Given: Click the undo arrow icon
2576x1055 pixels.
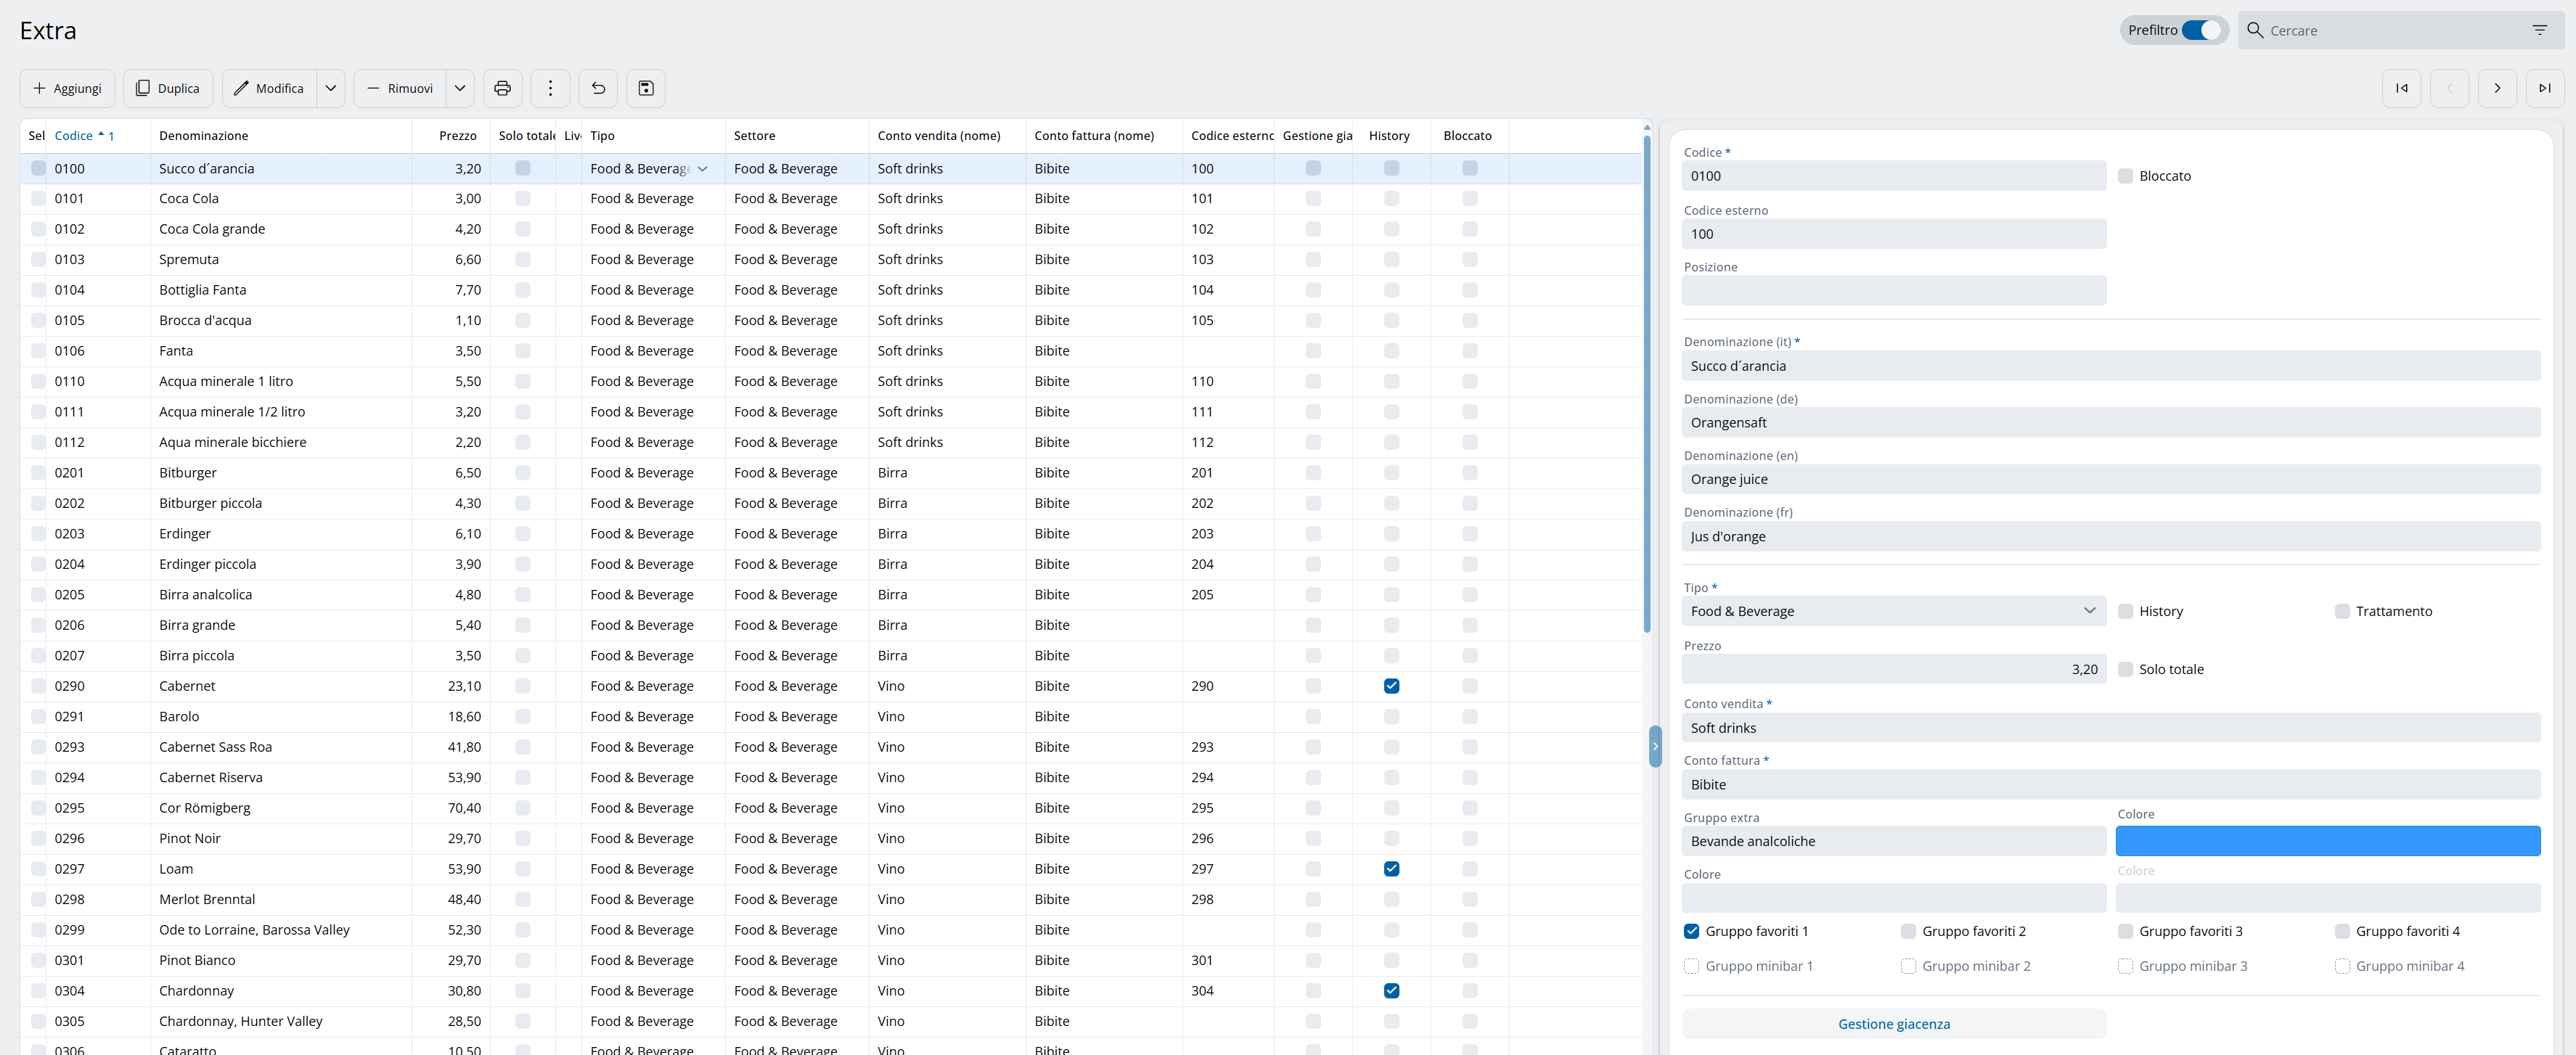Looking at the screenshot, I should click(x=598, y=88).
